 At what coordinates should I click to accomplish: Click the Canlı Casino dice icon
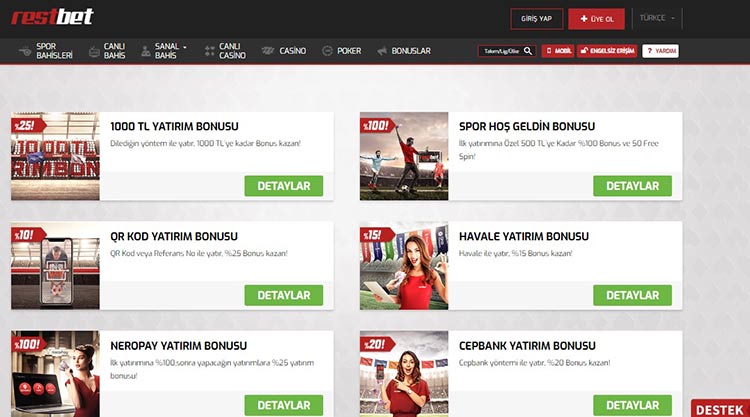click(210, 50)
